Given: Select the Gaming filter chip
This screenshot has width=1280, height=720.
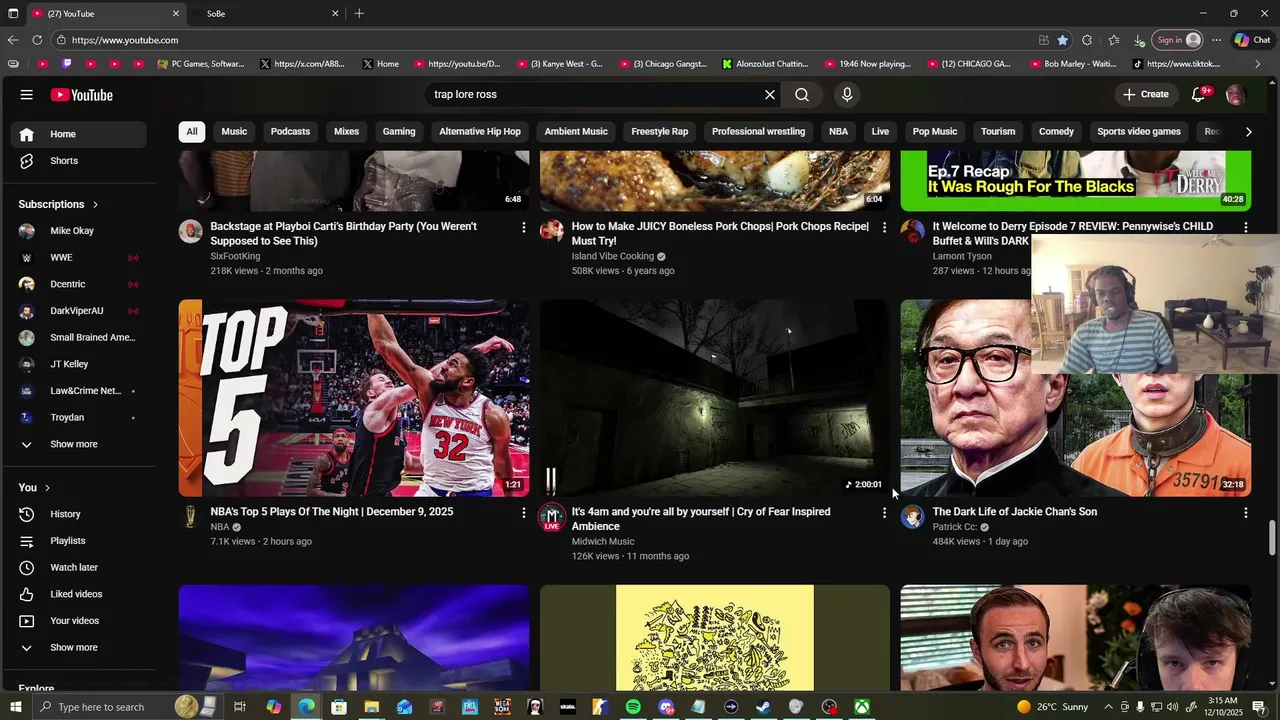Looking at the screenshot, I should (x=399, y=132).
